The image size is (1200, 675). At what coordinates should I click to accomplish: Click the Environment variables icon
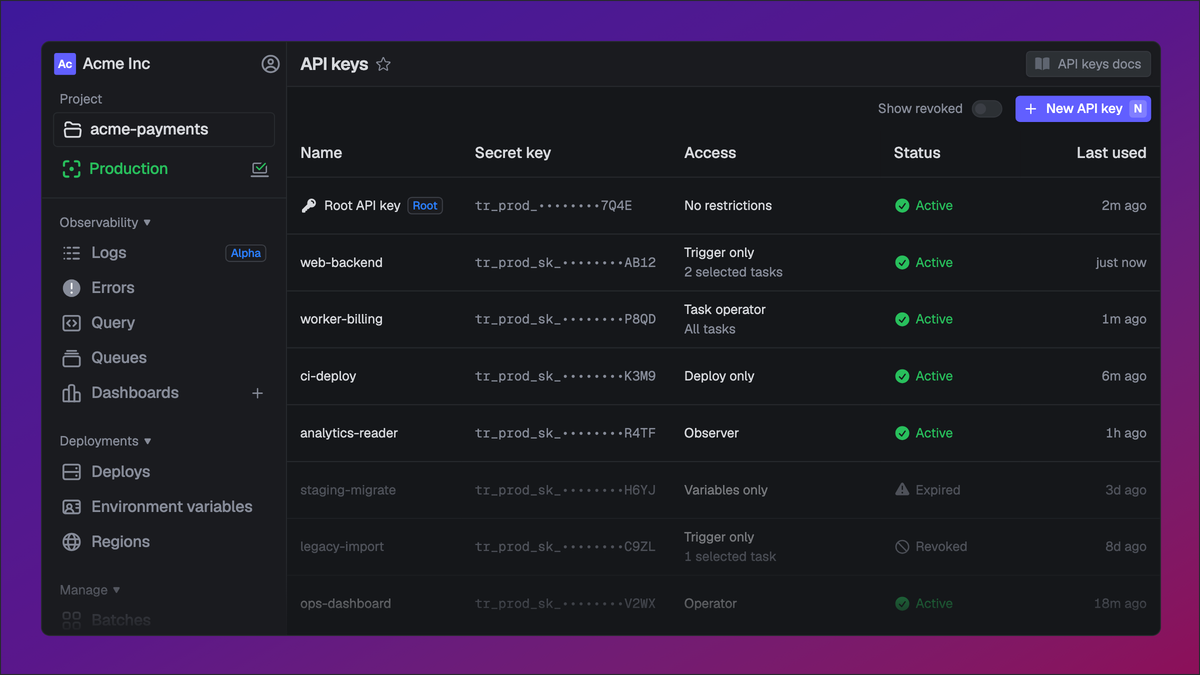[x=71, y=507]
